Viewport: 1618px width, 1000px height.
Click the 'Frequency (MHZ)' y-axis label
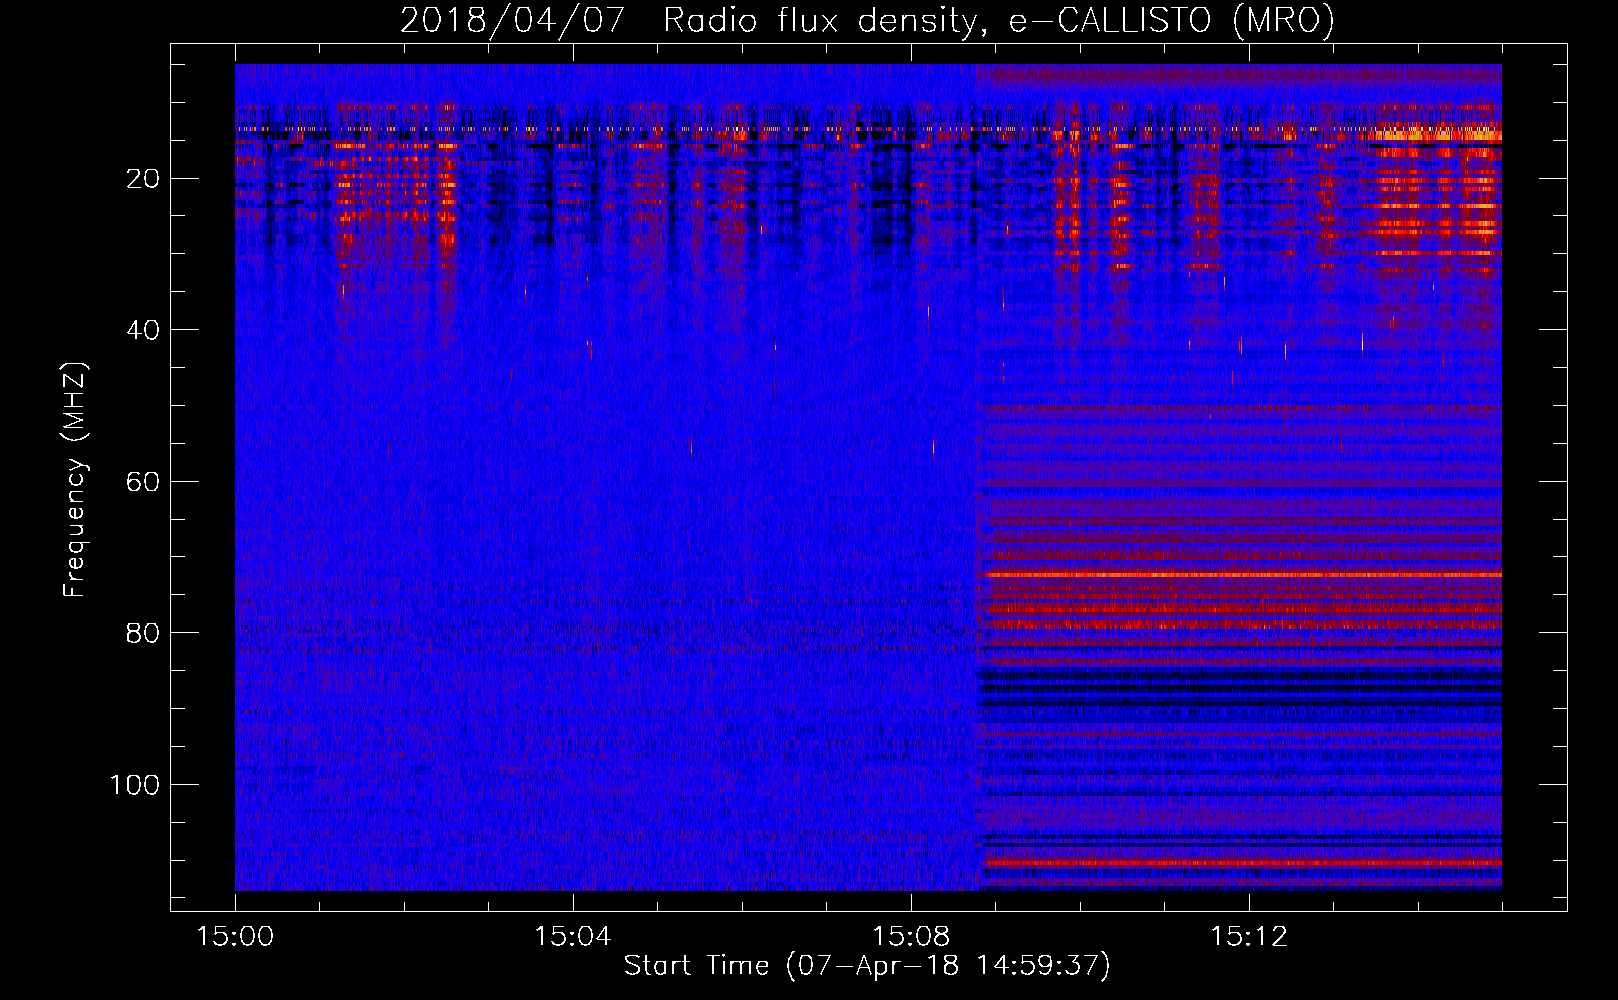[x=76, y=479]
